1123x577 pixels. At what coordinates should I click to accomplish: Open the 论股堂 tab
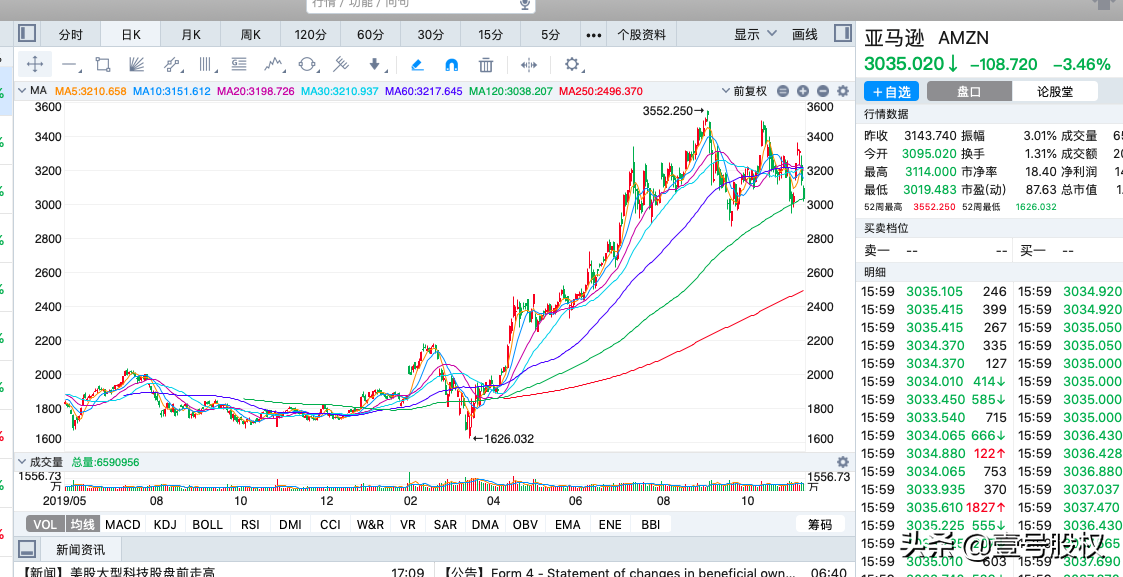[x=1054, y=91]
